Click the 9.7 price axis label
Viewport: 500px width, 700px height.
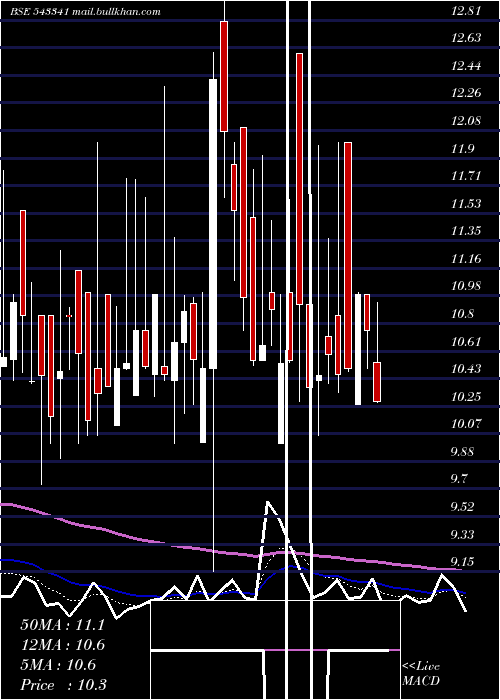[x=459, y=479]
